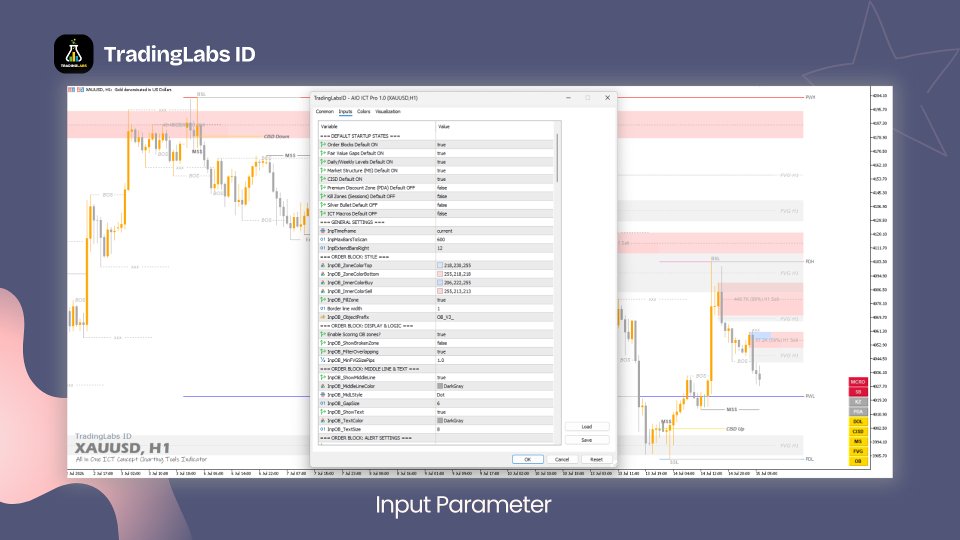This screenshot has height=540, width=960.
Task: Toggle the OB order block chart button
Action: coord(858,461)
